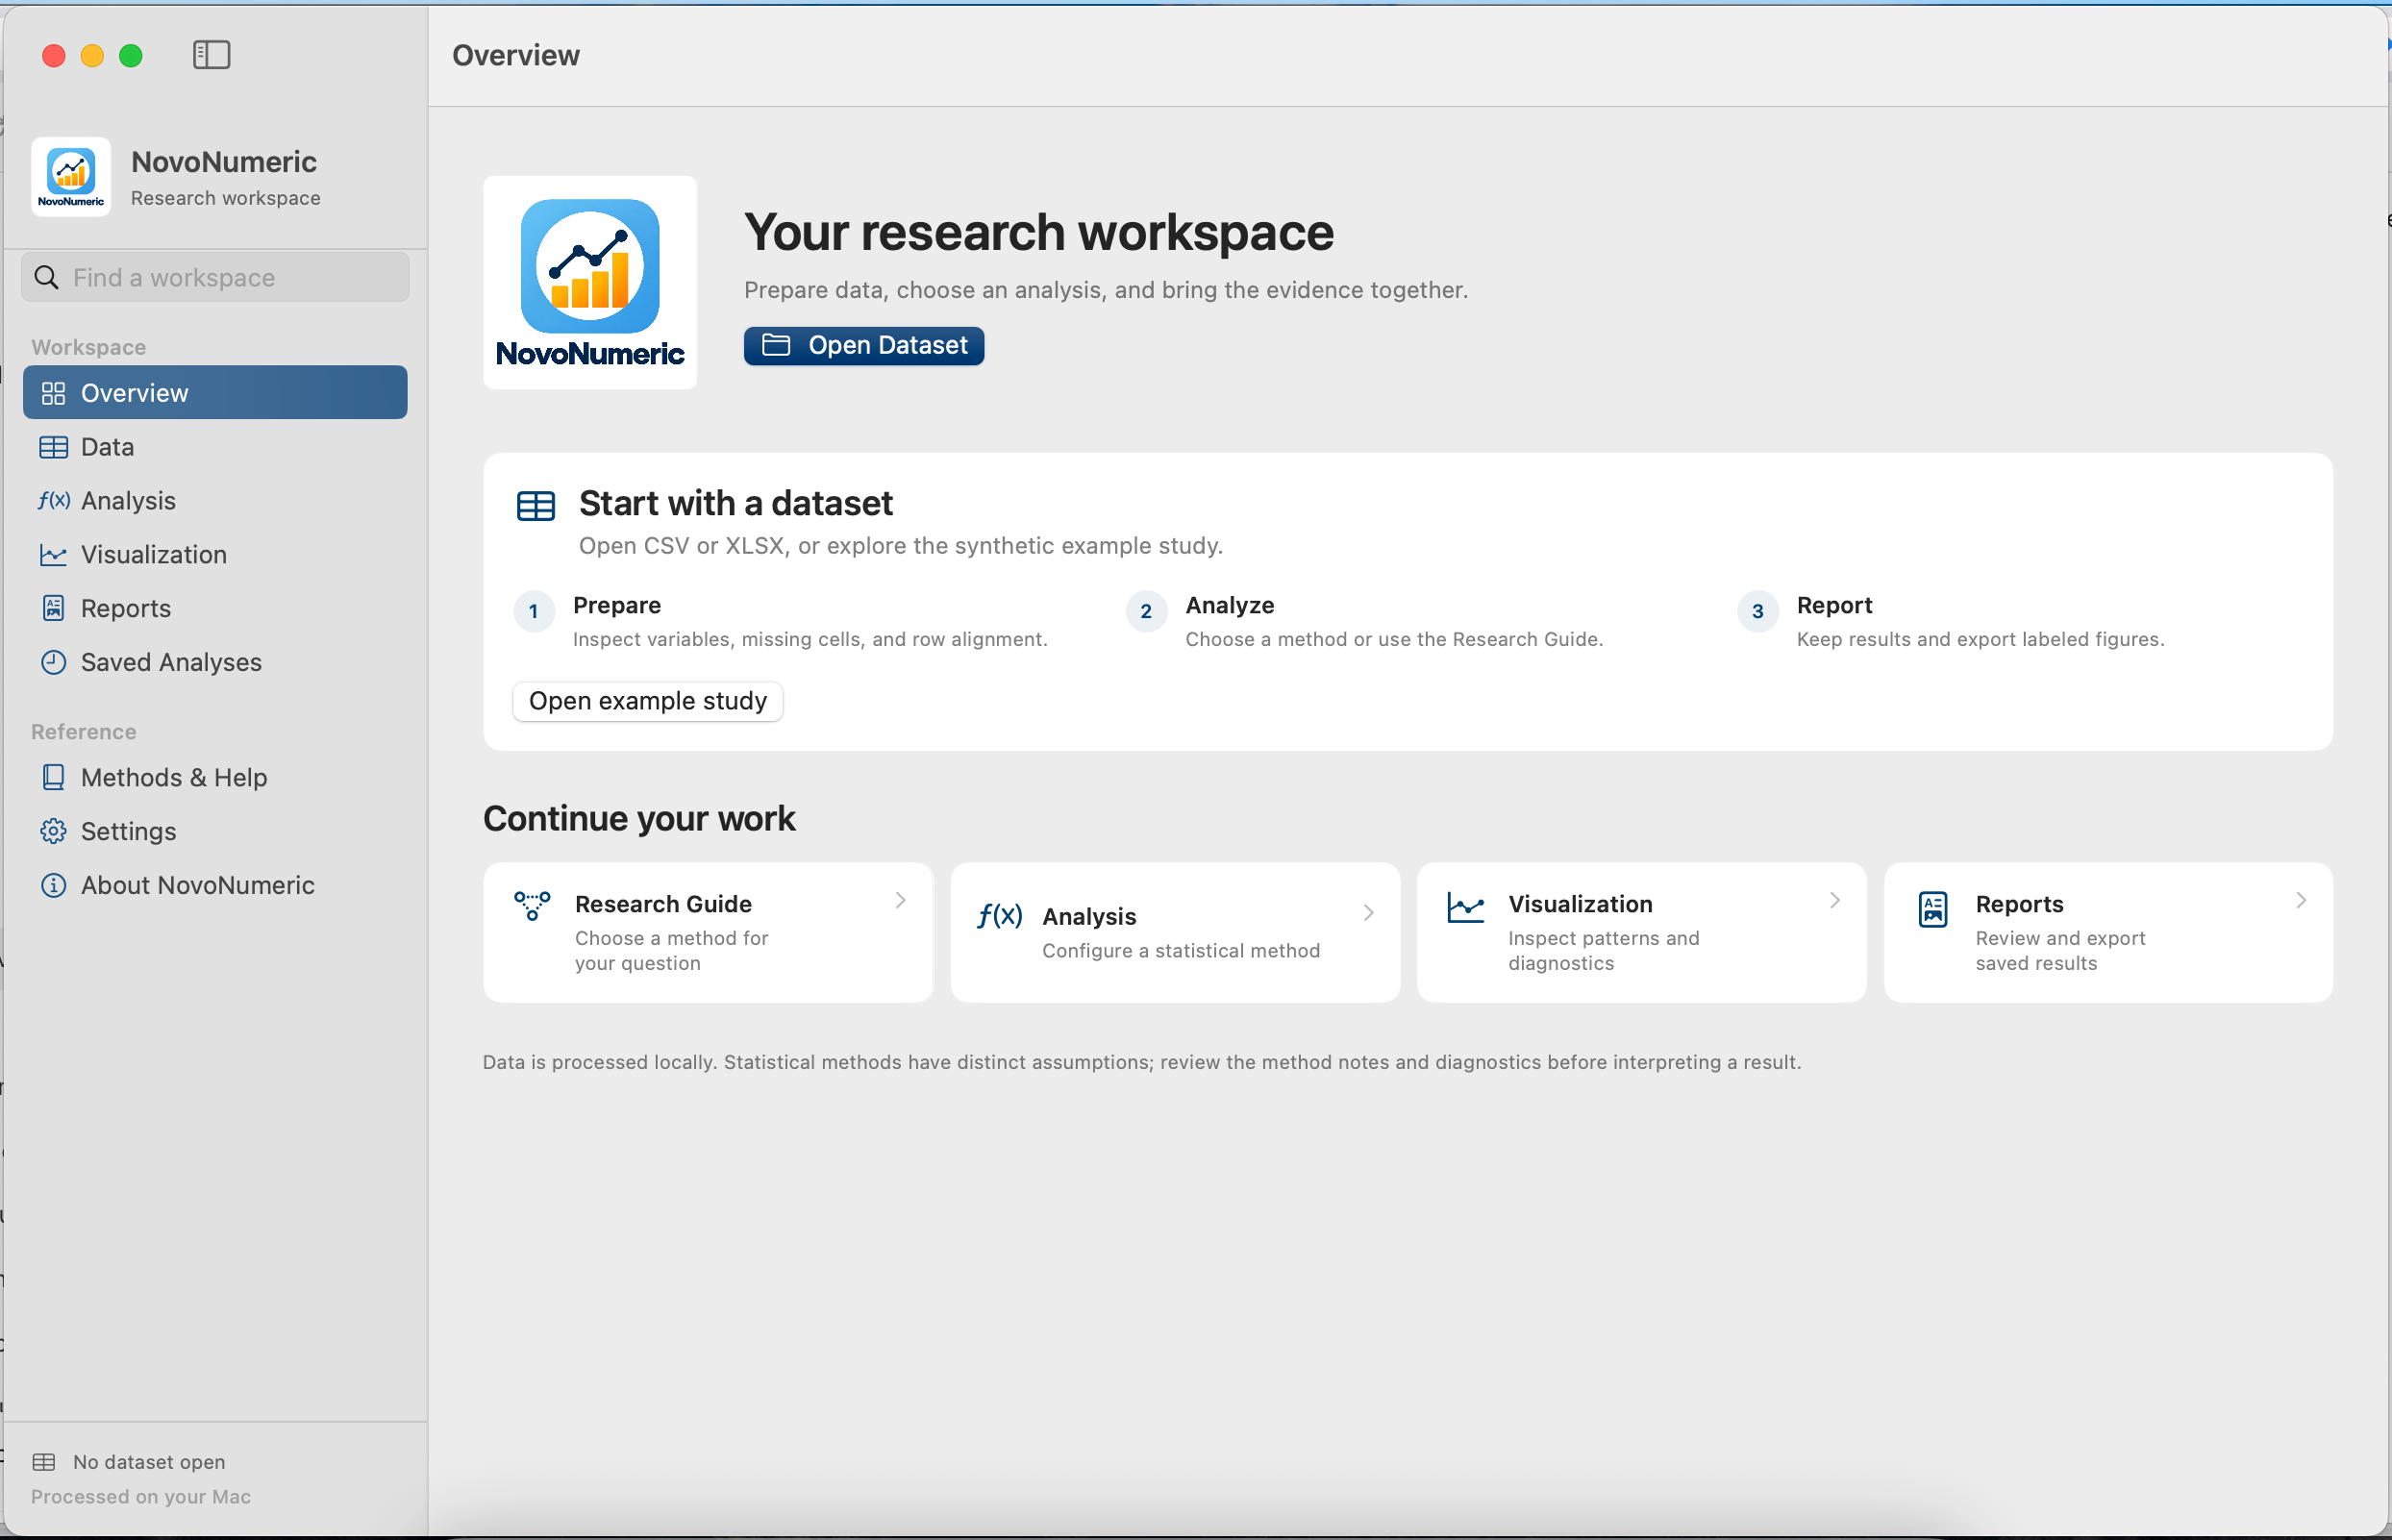
Task: Click the Settings label in sidebar
Action: pos(129,831)
